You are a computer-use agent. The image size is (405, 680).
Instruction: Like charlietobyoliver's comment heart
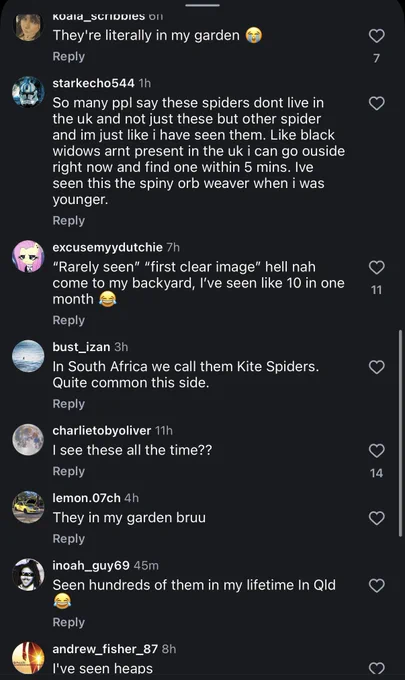click(x=376, y=451)
